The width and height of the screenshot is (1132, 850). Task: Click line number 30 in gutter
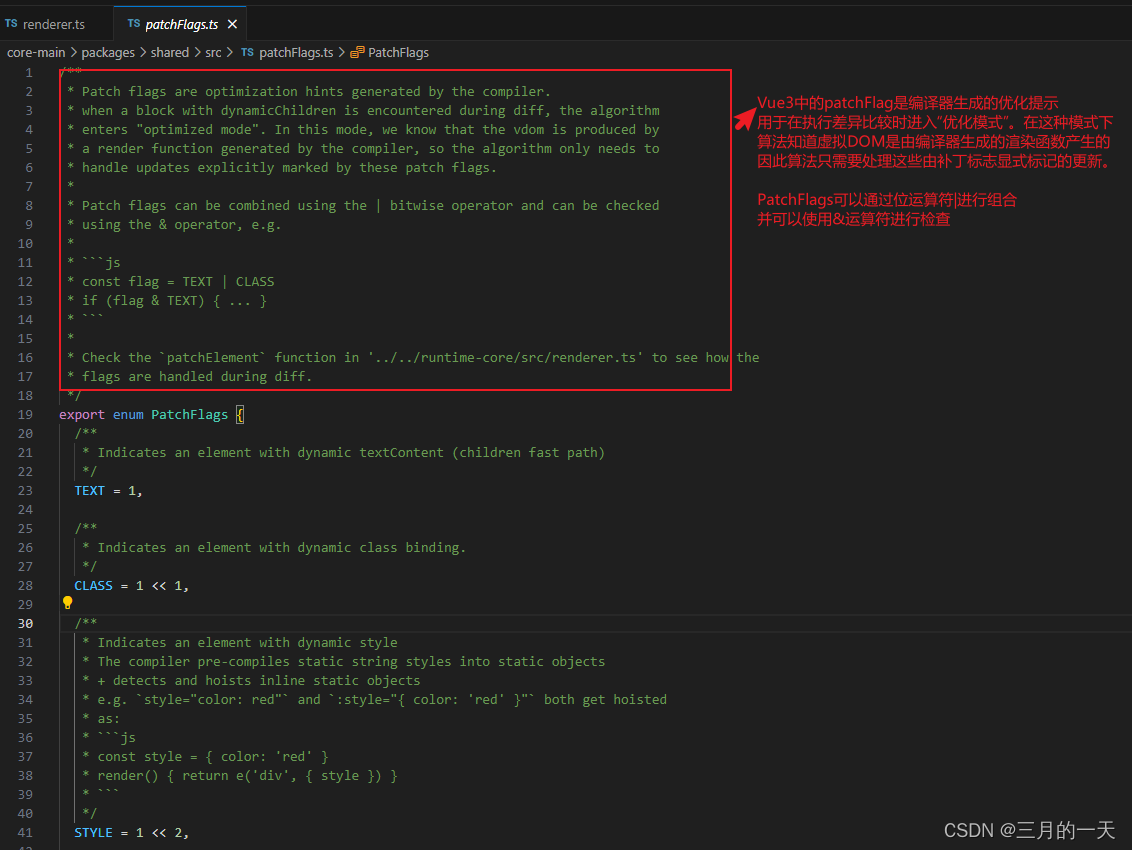coord(25,623)
